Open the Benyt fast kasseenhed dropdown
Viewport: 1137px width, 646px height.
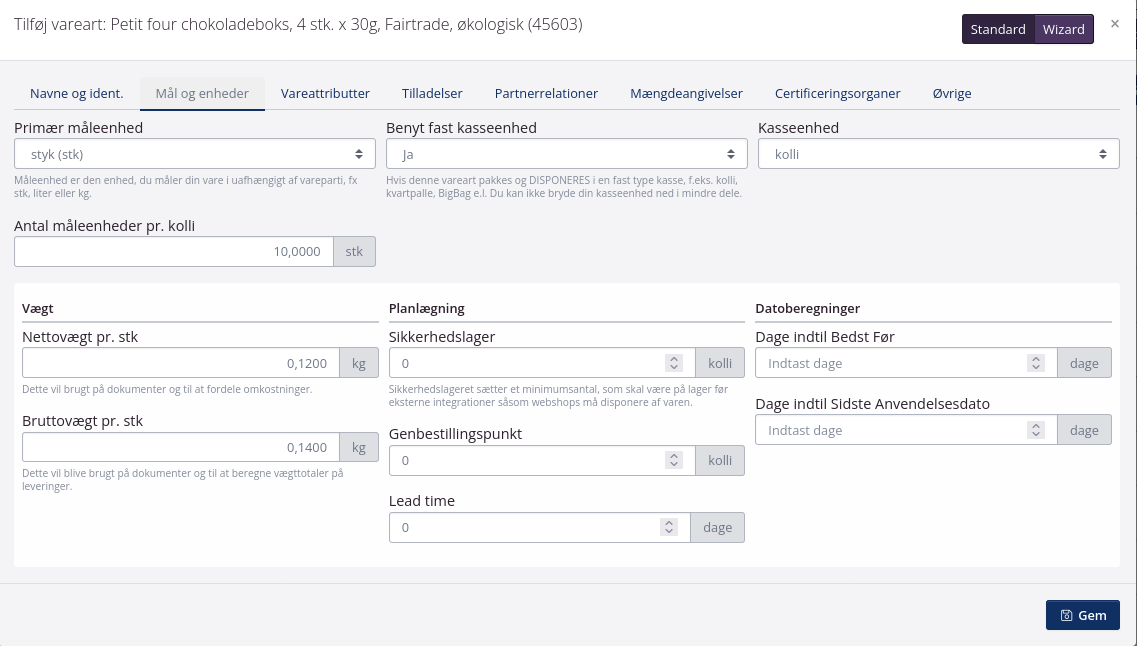click(566, 154)
